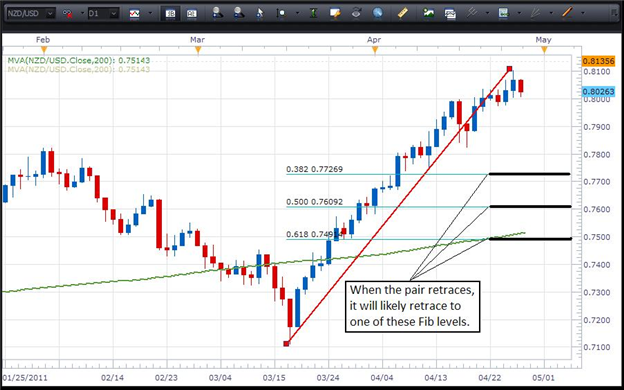The width and height of the screenshot is (624, 390).
Task: Expand arrow beside chain link icon
Action: [82, 14]
